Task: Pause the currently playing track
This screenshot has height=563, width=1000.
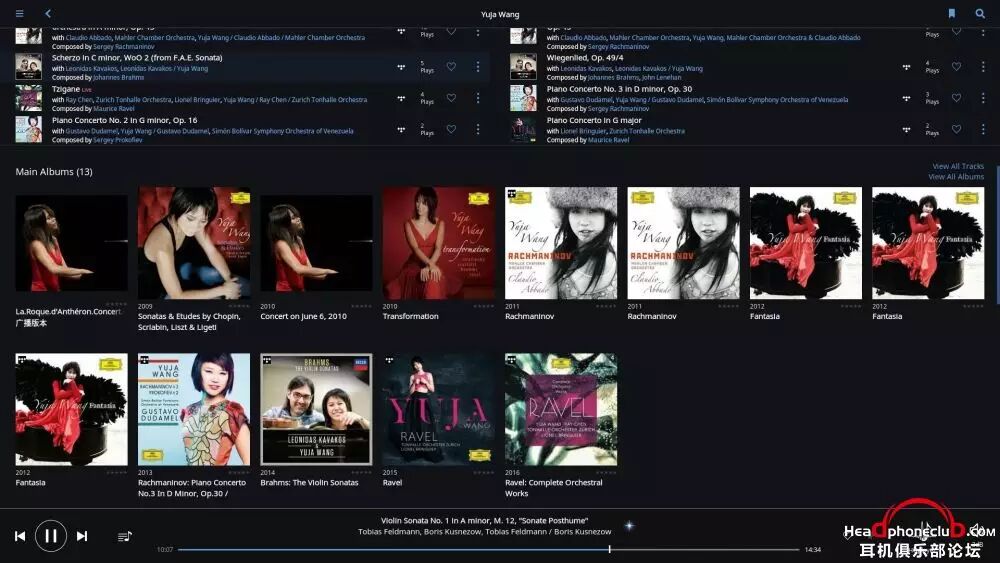Action: (51, 536)
